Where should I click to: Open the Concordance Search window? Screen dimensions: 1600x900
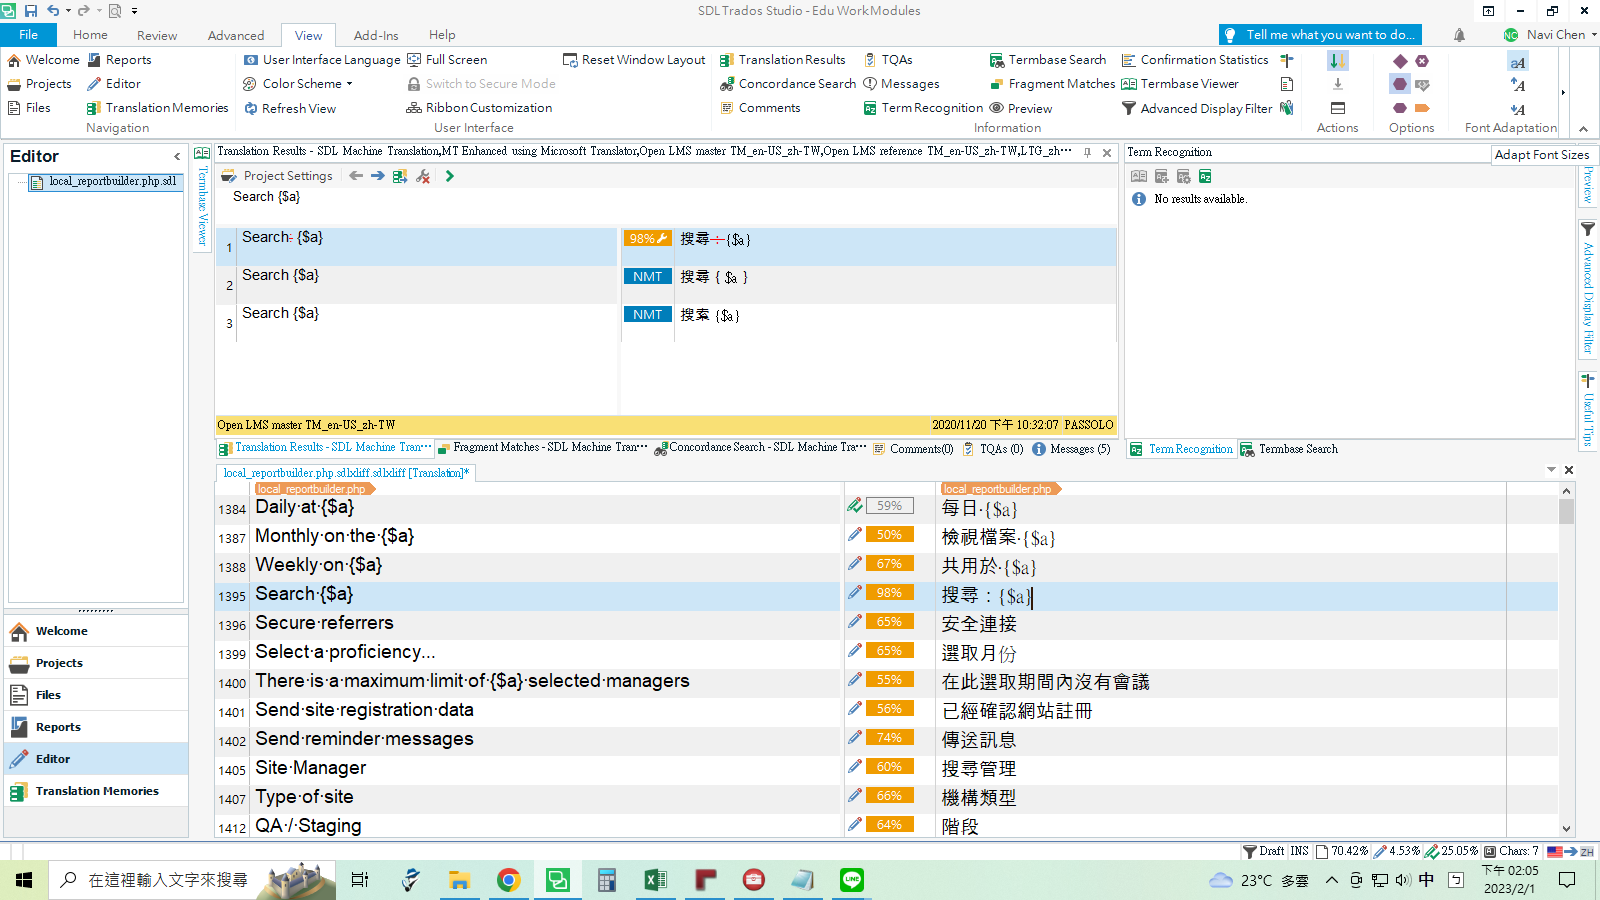(x=787, y=84)
